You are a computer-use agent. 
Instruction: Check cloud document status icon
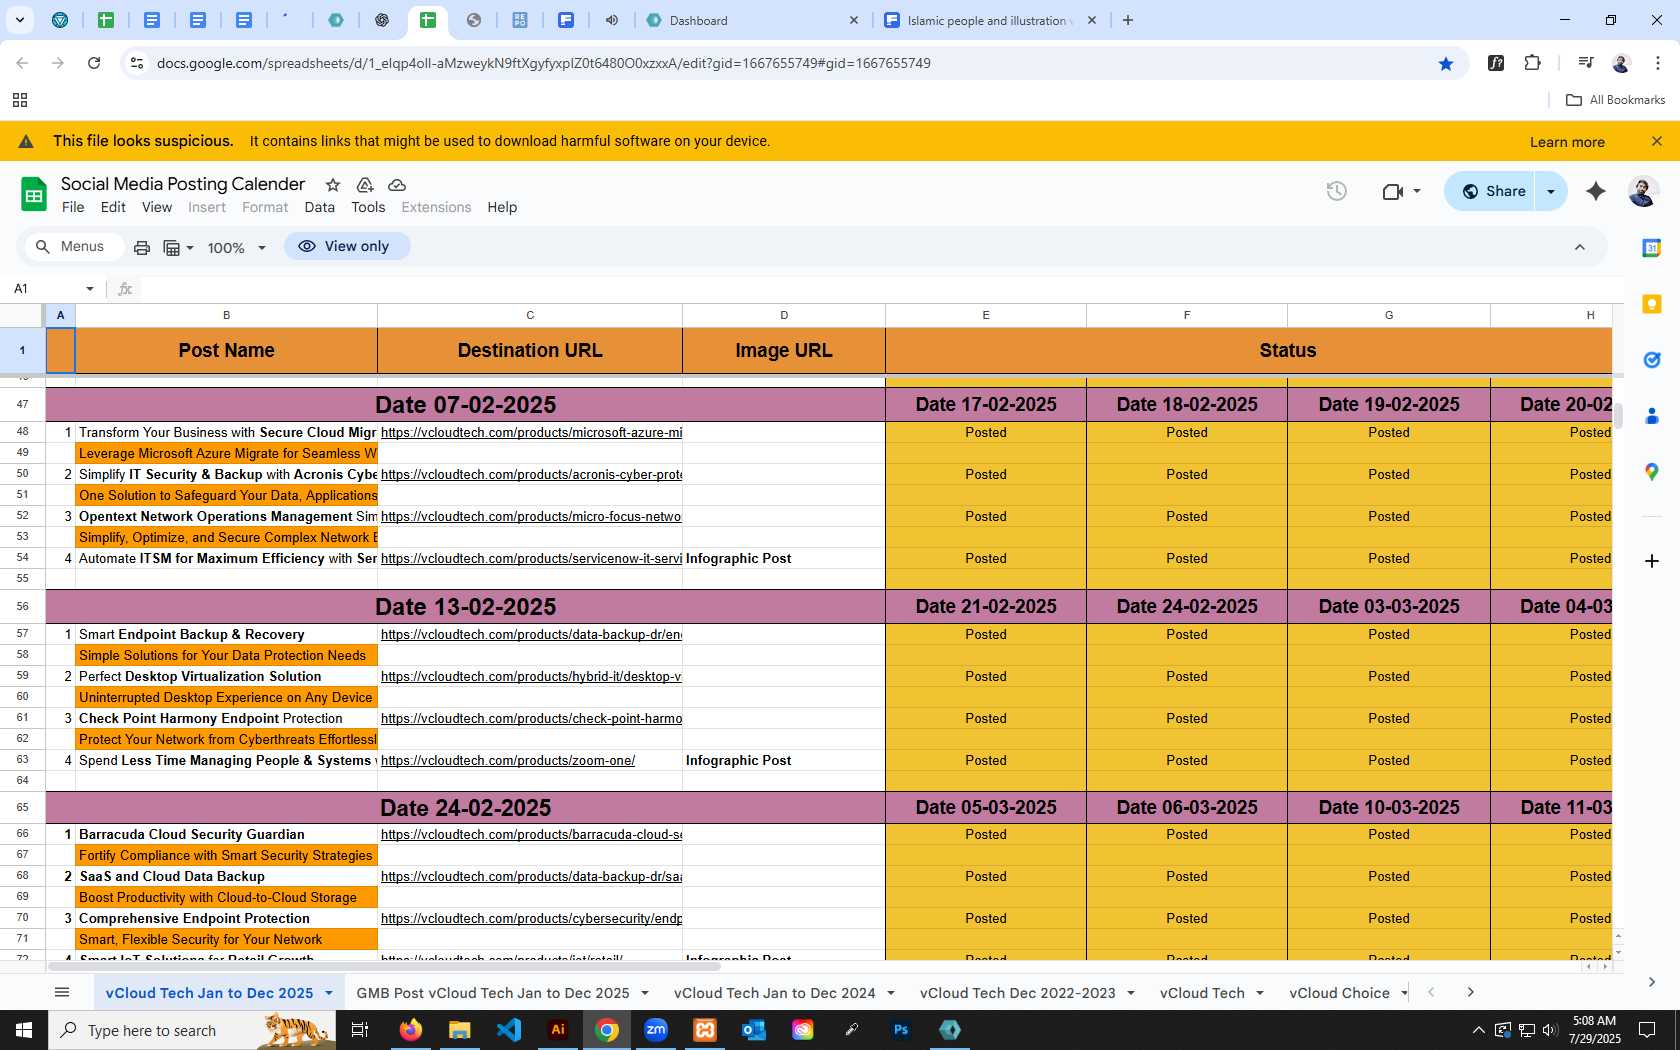pos(397,185)
